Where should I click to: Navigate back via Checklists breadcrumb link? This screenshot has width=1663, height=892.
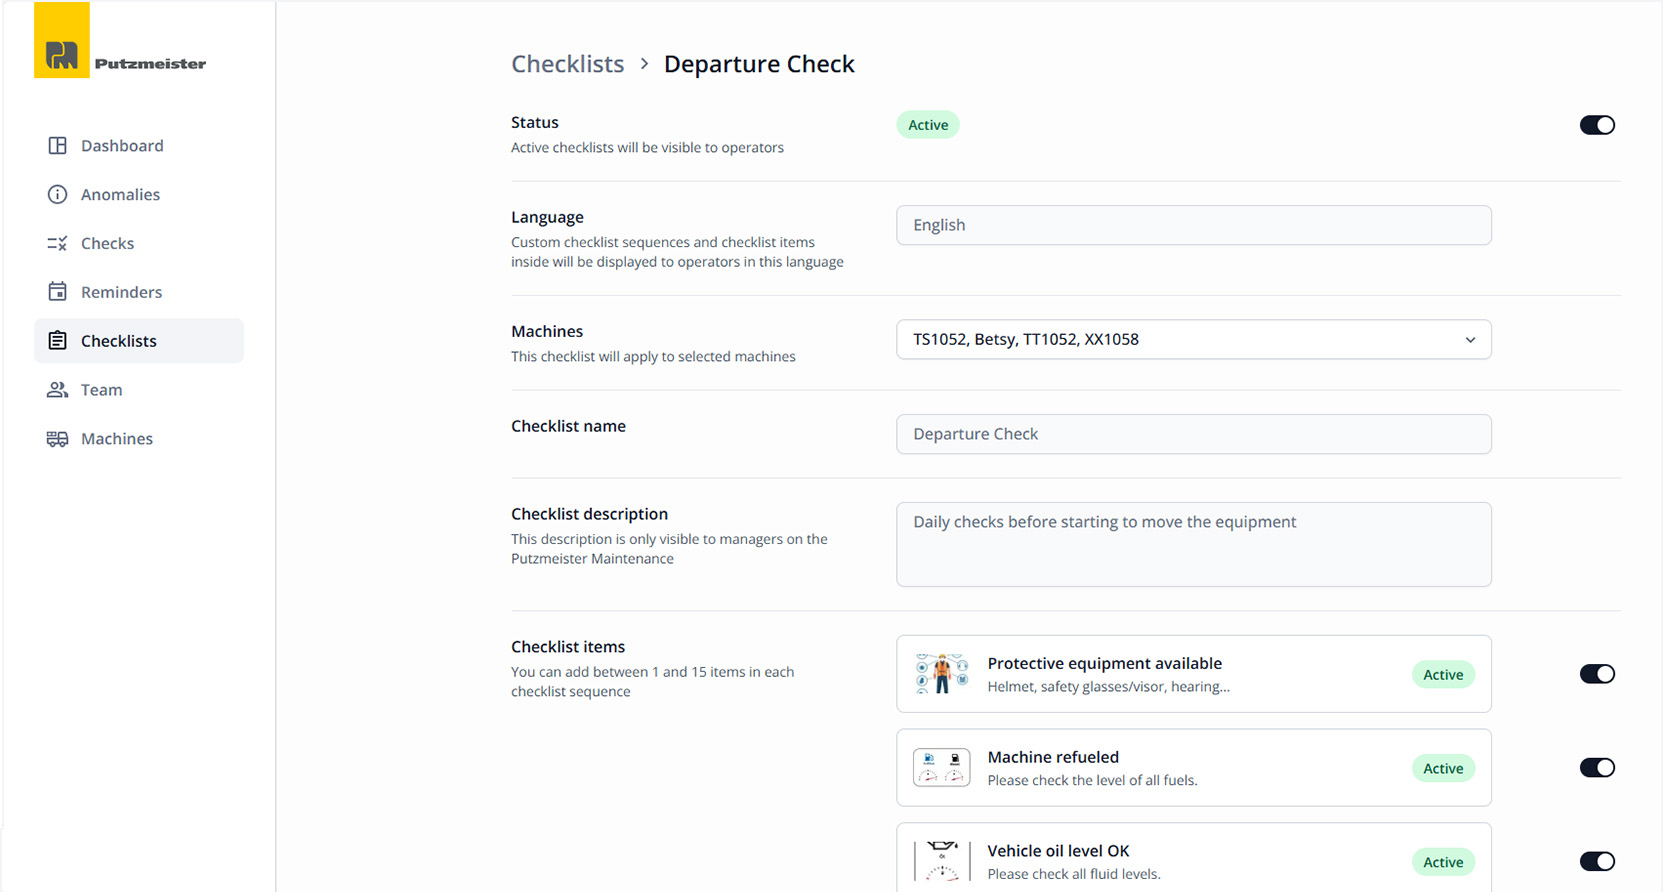[x=567, y=64]
